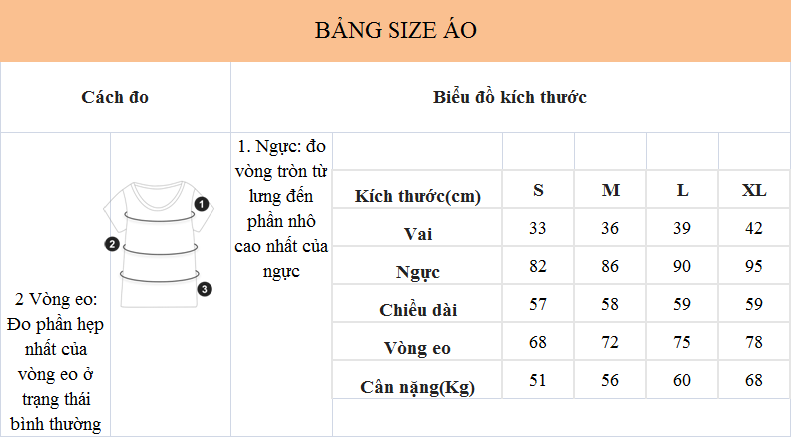This screenshot has width=791, height=437.
Task: Select the Chiều dài row label
Action: coord(418,309)
